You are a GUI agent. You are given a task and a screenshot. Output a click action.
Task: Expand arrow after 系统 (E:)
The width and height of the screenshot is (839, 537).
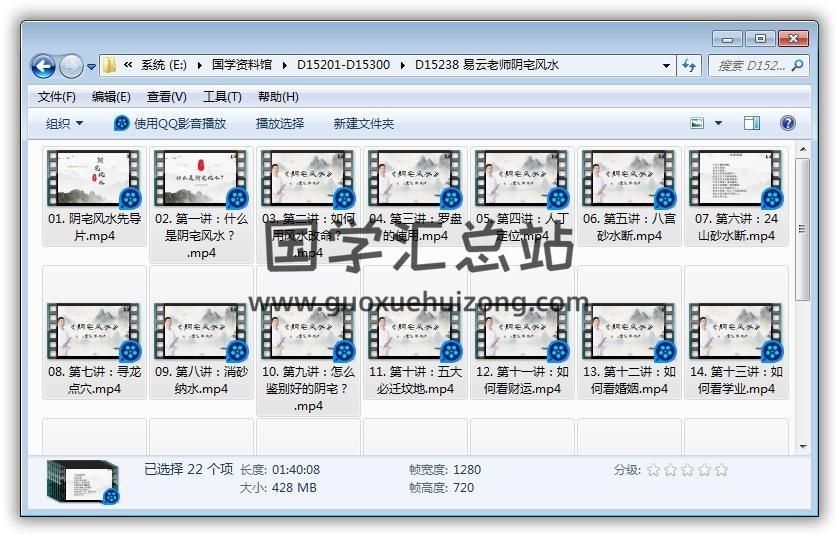coord(200,65)
